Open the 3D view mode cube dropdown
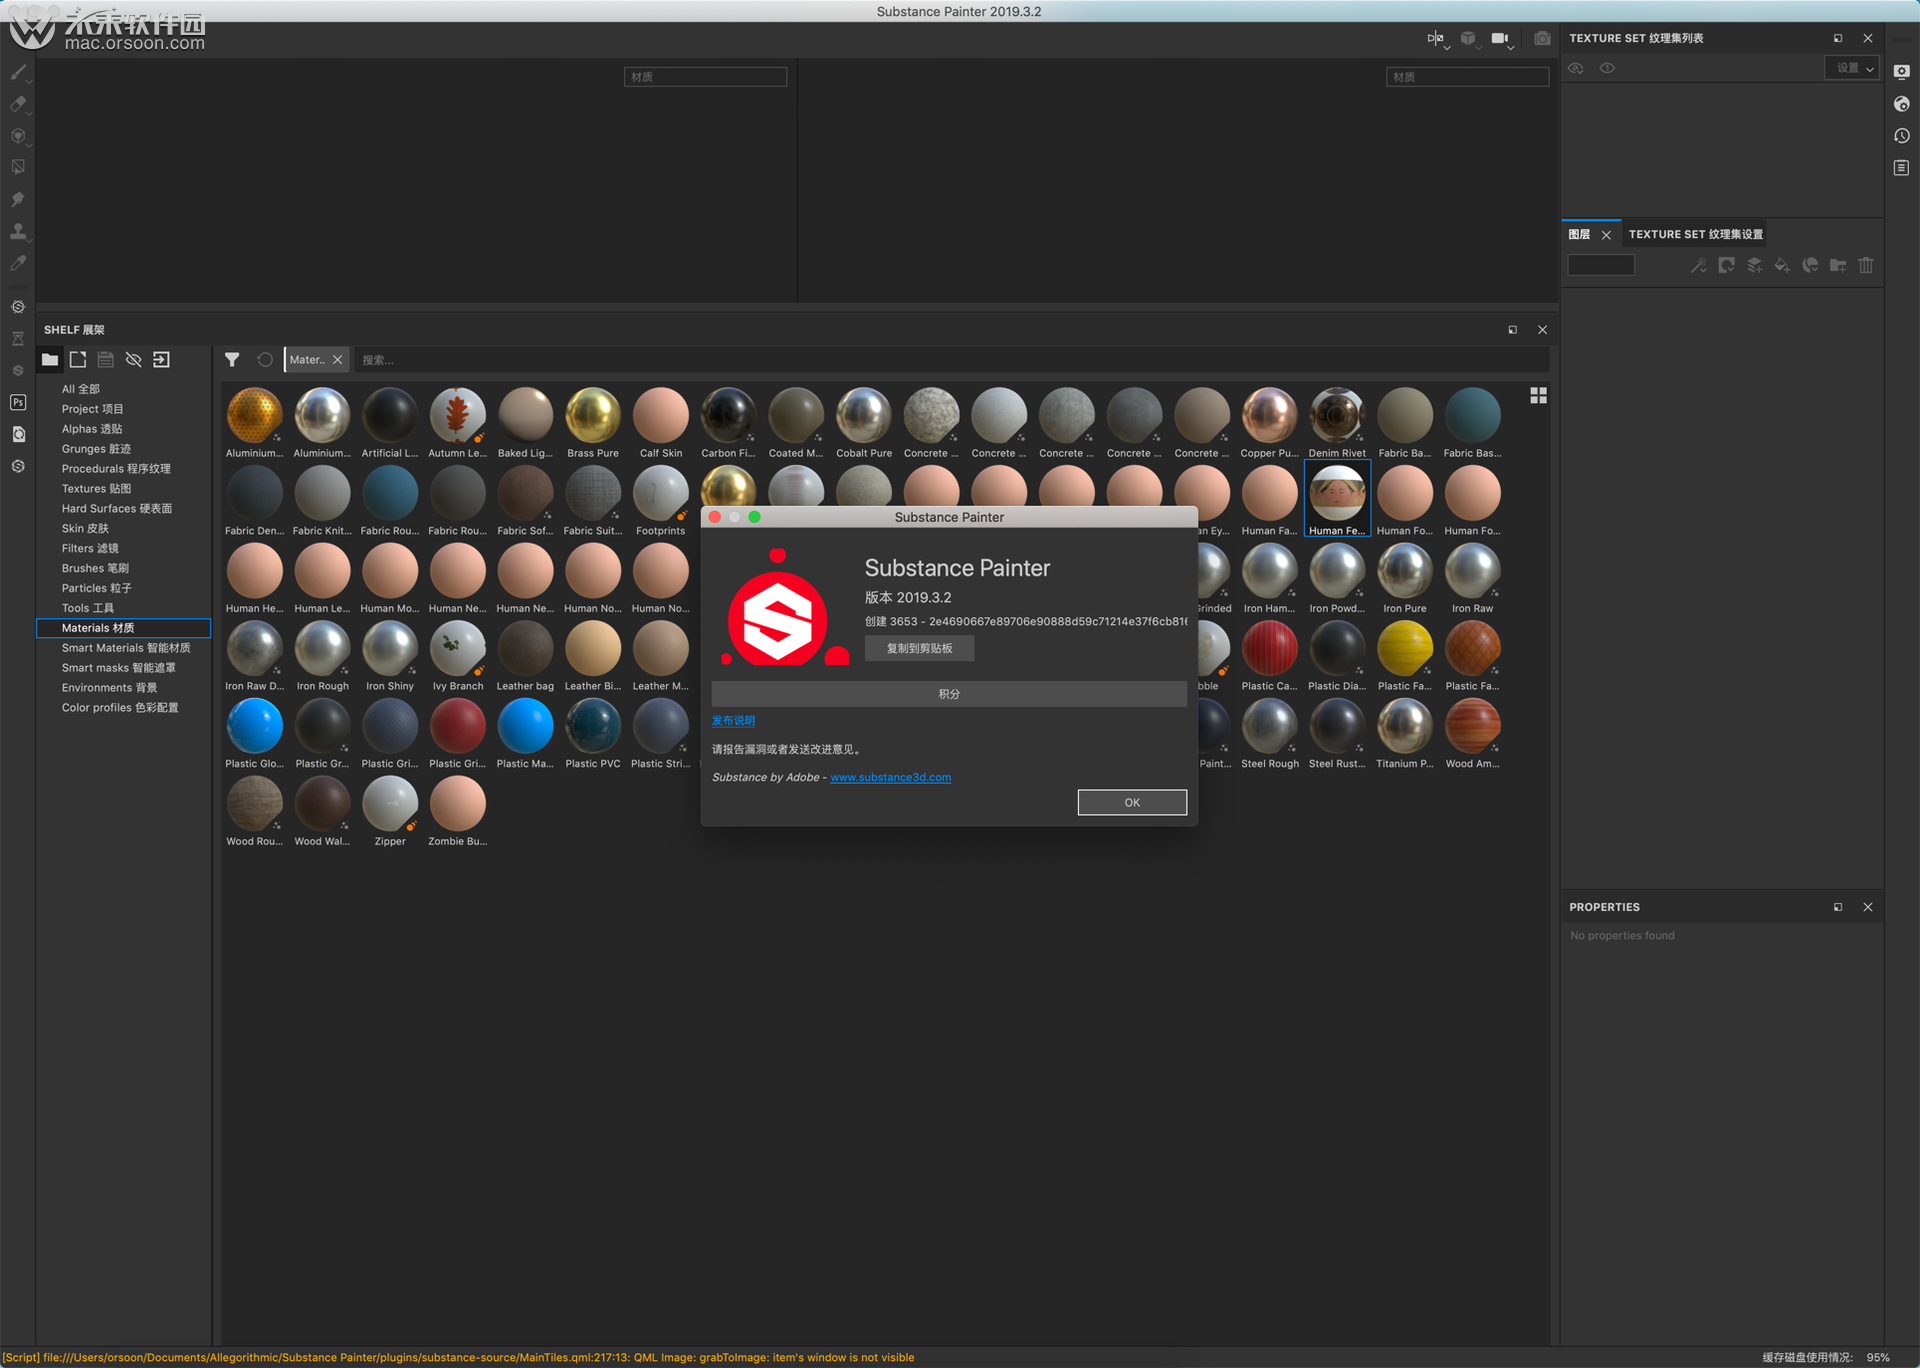1920x1368 pixels. (1469, 39)
